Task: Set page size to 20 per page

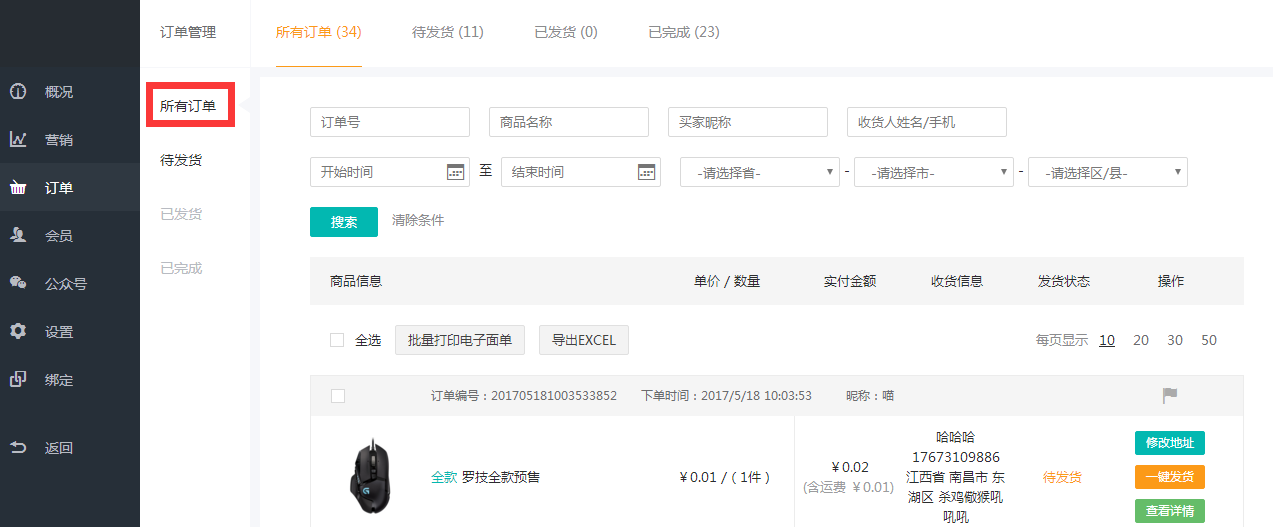Action: tap(1141, 340)
